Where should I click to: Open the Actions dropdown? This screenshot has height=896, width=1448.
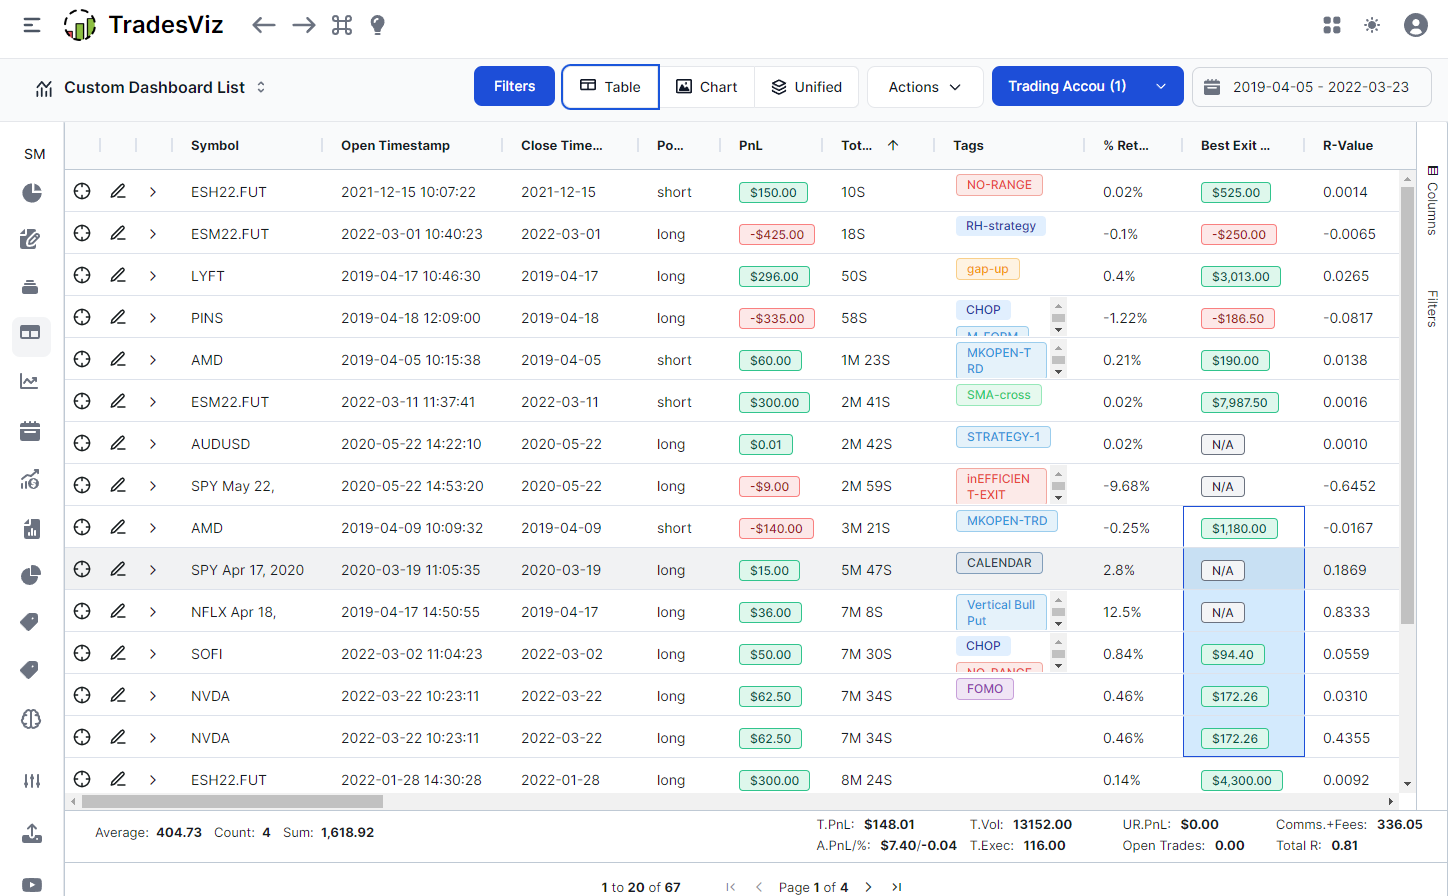[x=924, y=87]
